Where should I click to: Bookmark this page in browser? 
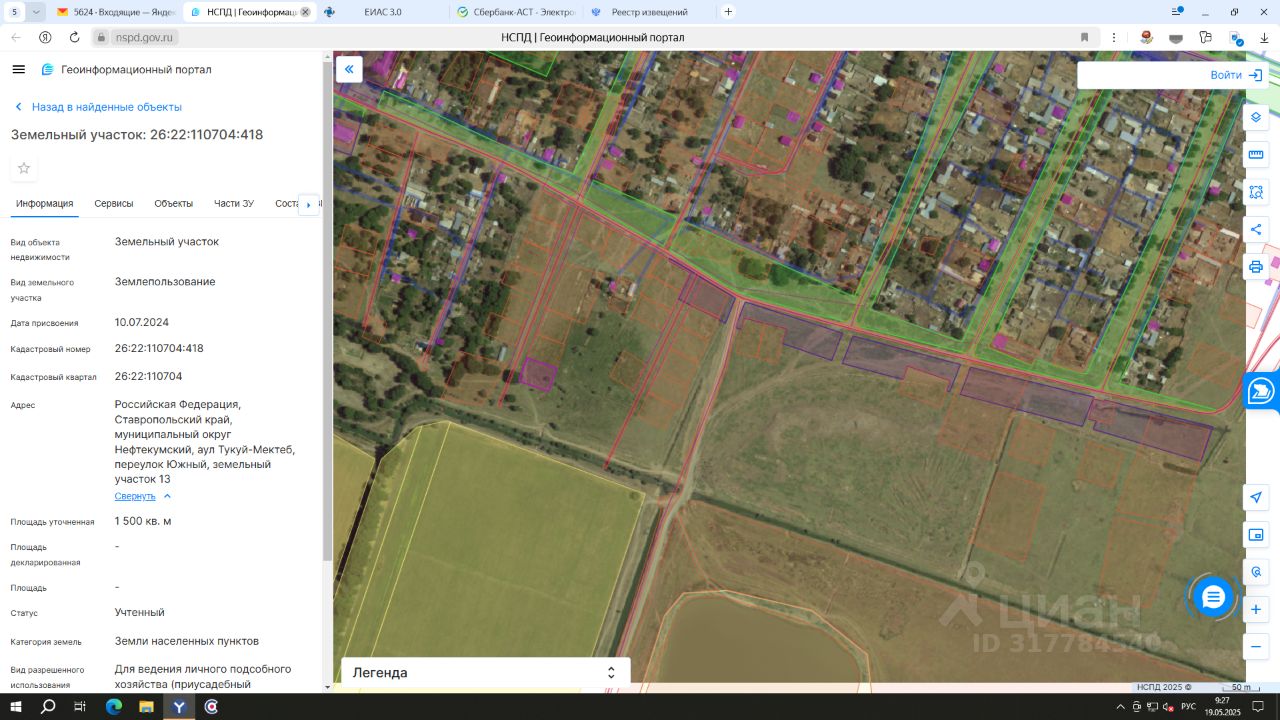(1084, 37)
